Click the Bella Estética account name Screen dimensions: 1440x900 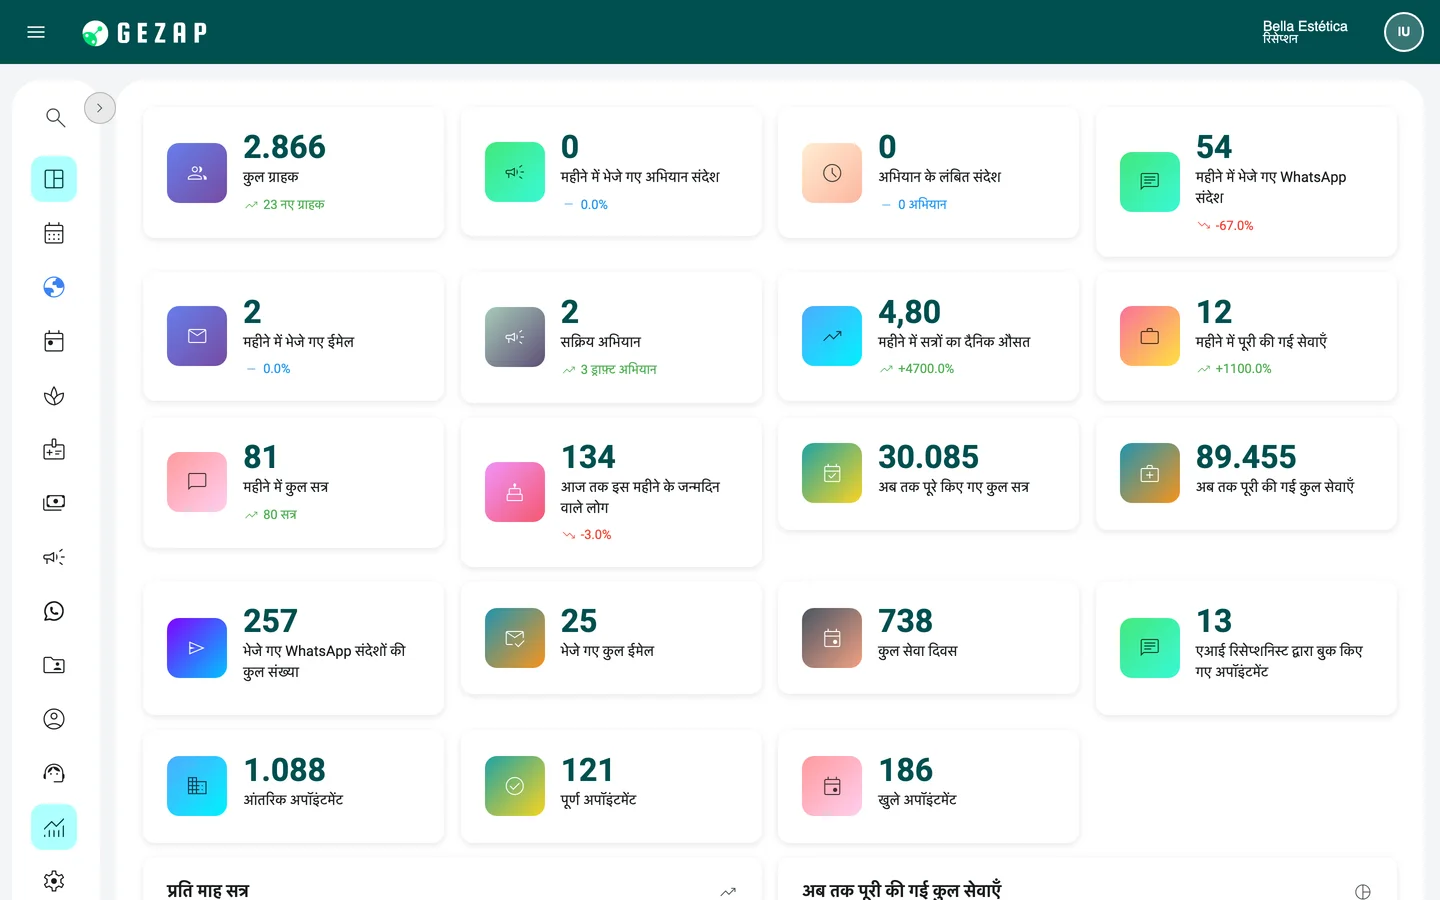(1305, 27)
